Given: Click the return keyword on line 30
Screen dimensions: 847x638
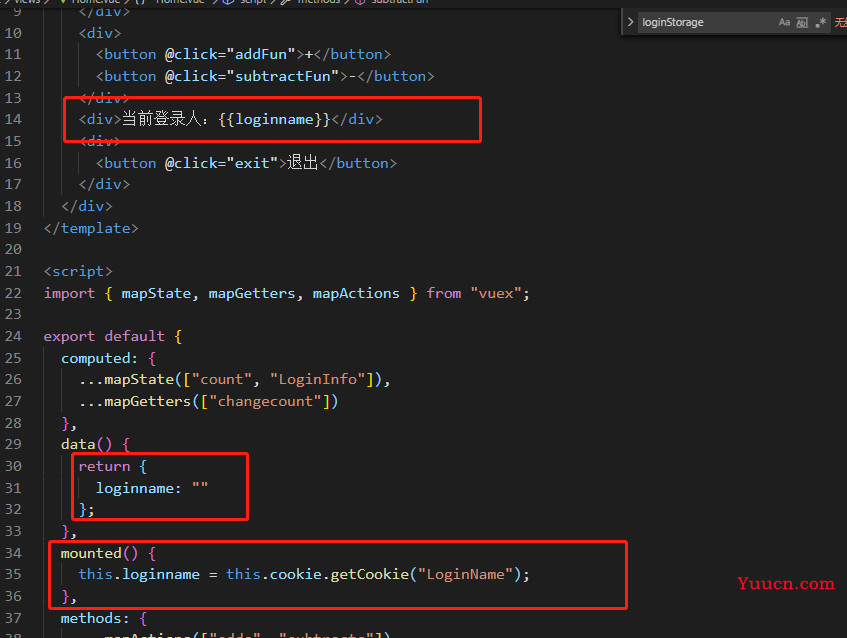Looking at the screenshot, I should (104, 466).
